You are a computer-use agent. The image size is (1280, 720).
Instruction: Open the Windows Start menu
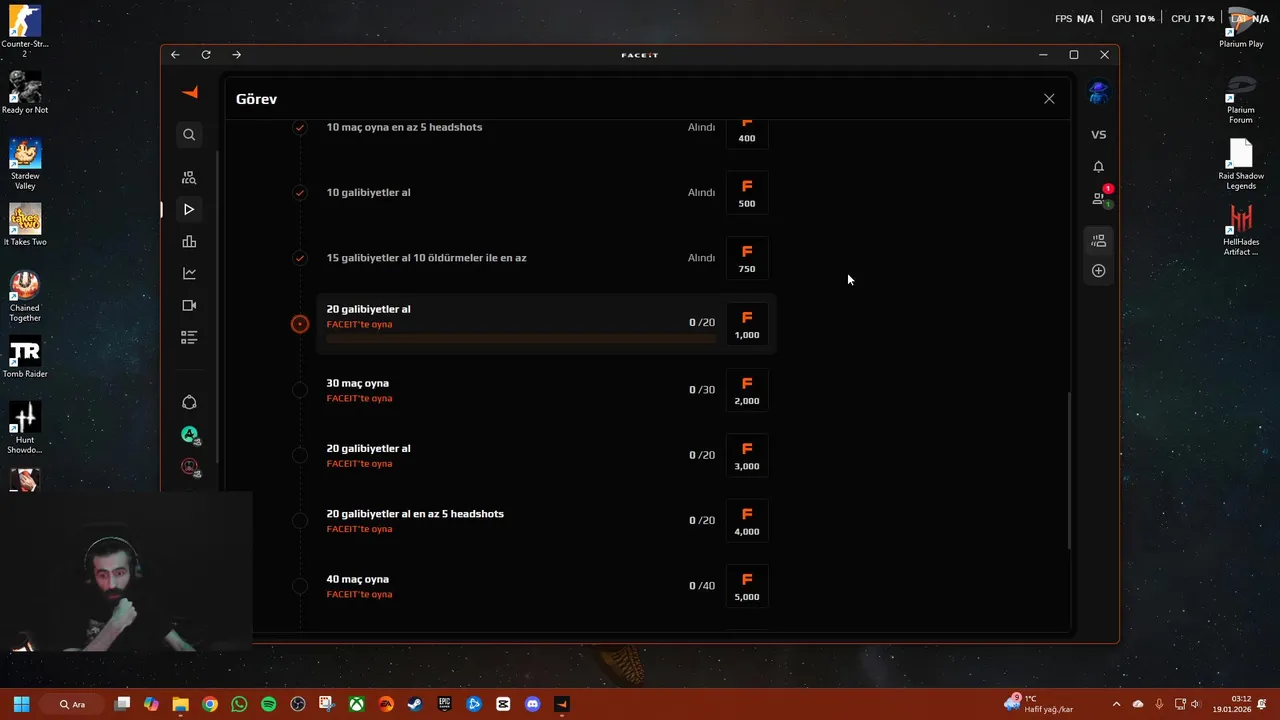tap(21, 704)
